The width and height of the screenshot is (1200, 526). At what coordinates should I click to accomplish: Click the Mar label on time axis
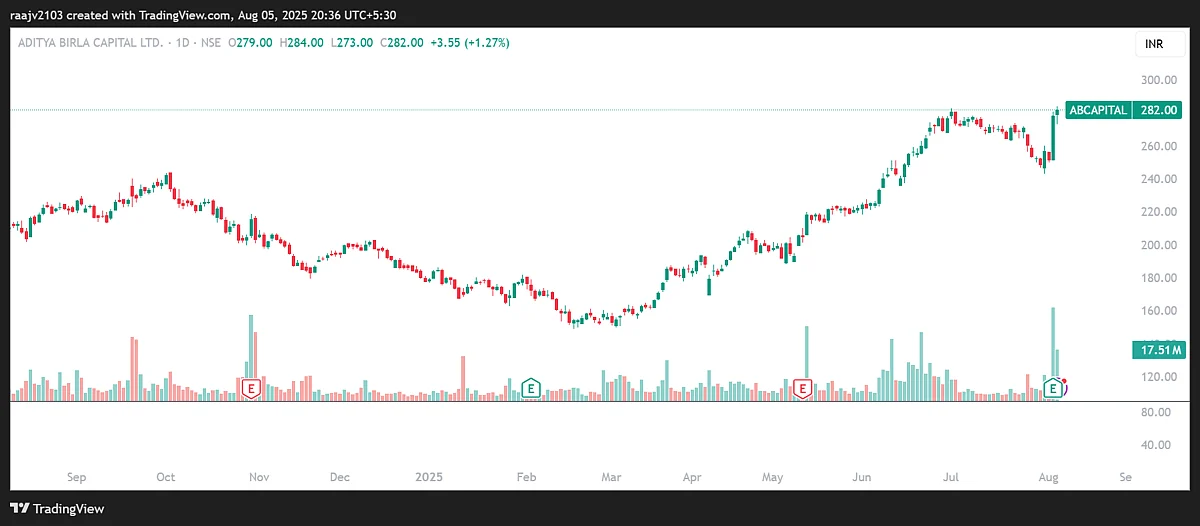click(610, 477)
